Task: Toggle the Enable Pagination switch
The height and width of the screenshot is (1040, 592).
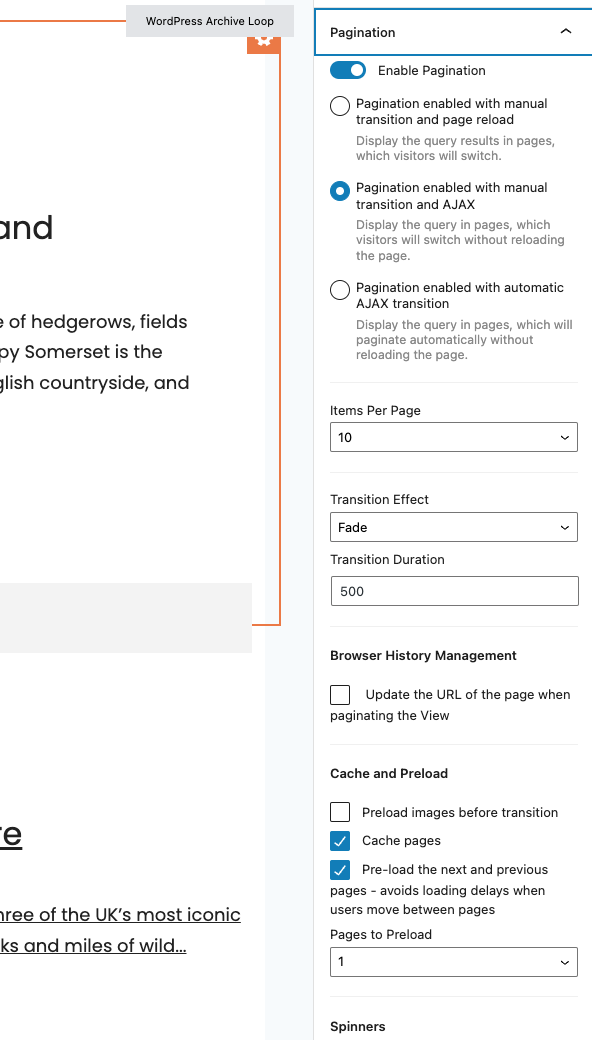Action: point(348,70)
